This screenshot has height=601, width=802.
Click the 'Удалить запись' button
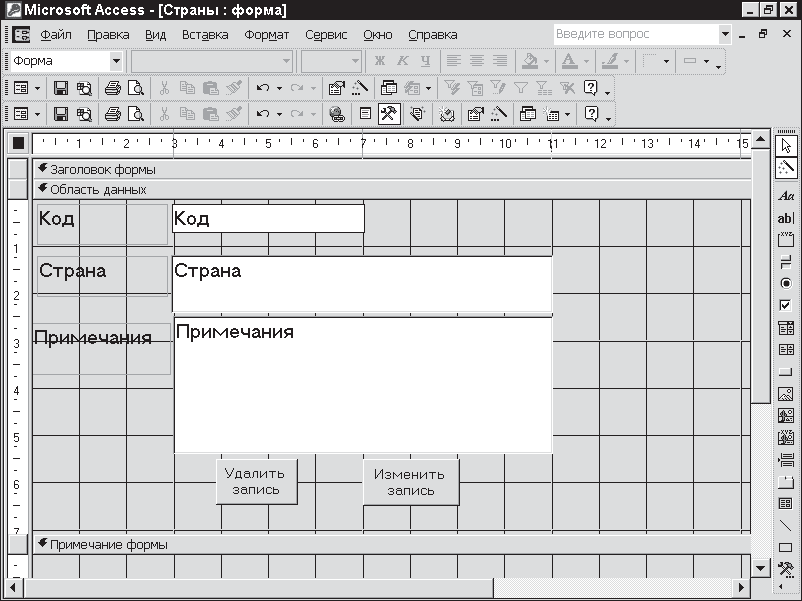pos(255,482)
